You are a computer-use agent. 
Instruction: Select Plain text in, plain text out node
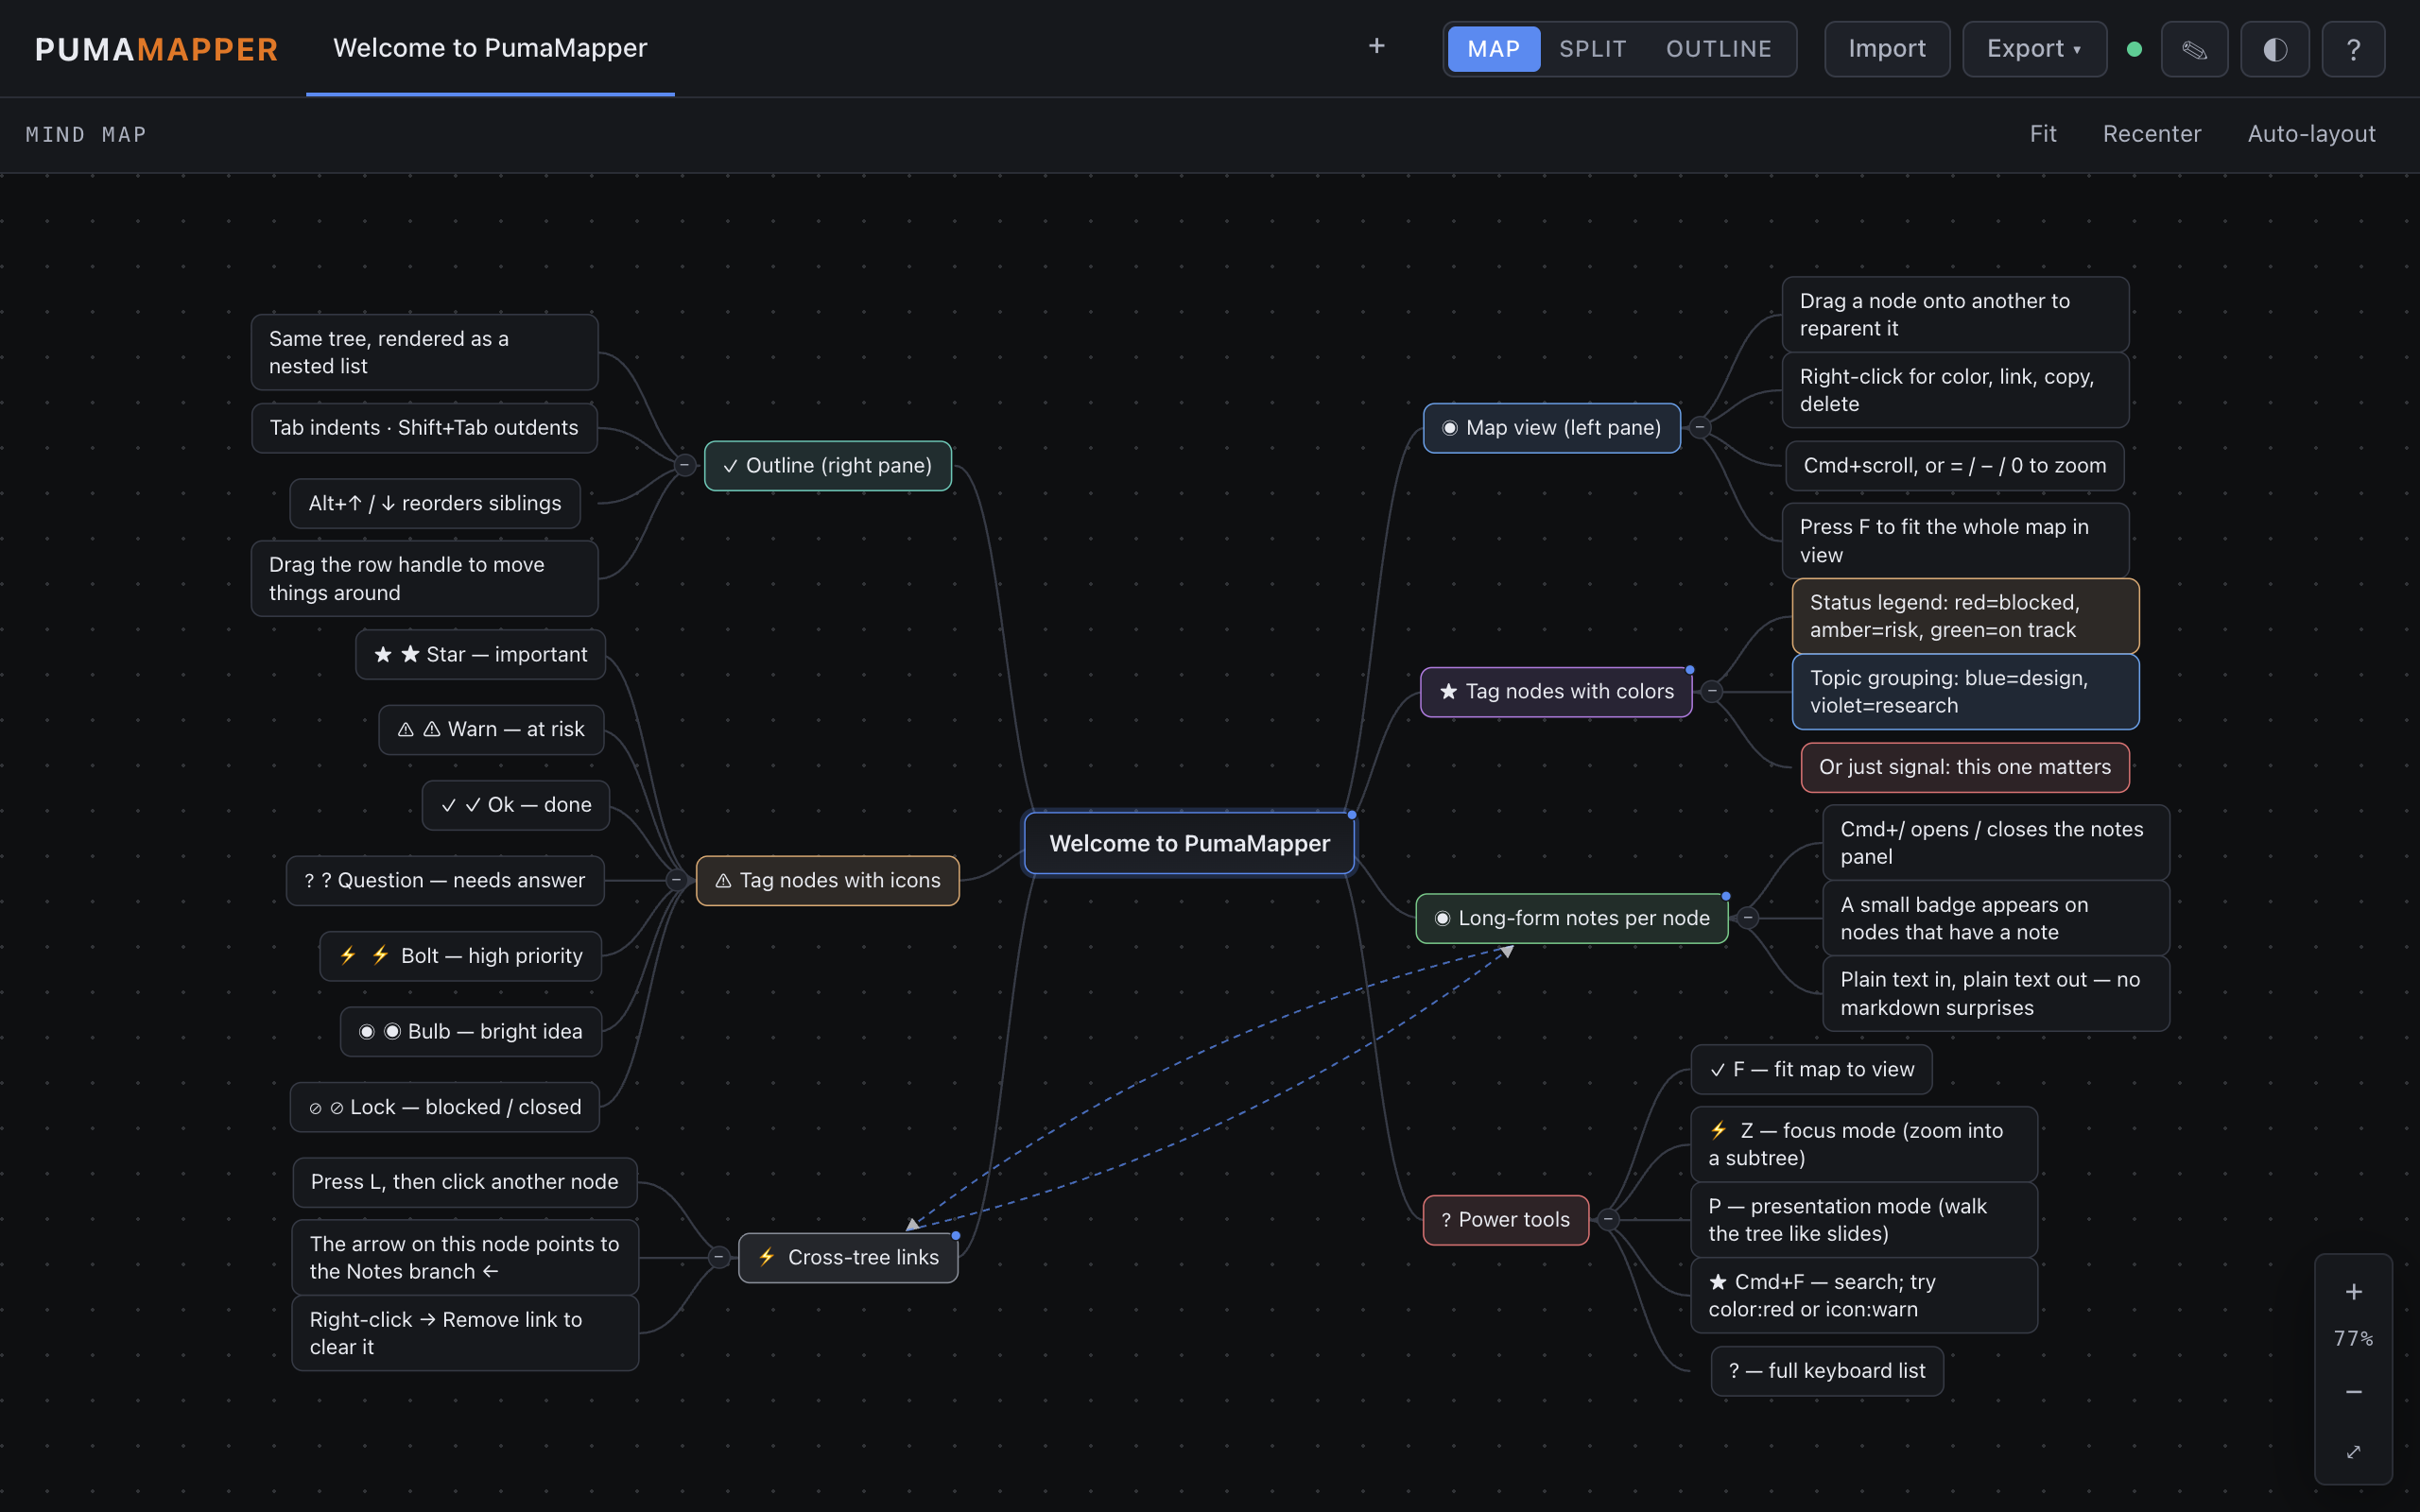(x=1996, y=993)
